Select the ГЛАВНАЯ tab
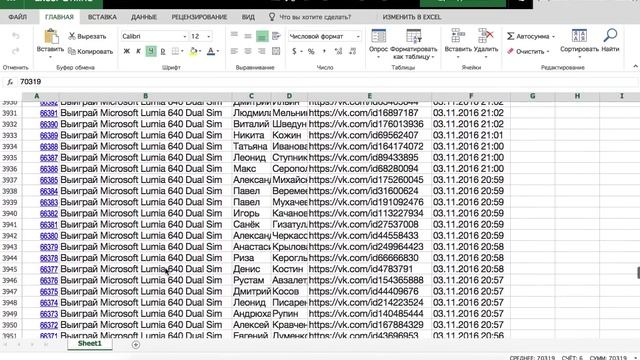640x360 pixels. (x=59, y=17)
